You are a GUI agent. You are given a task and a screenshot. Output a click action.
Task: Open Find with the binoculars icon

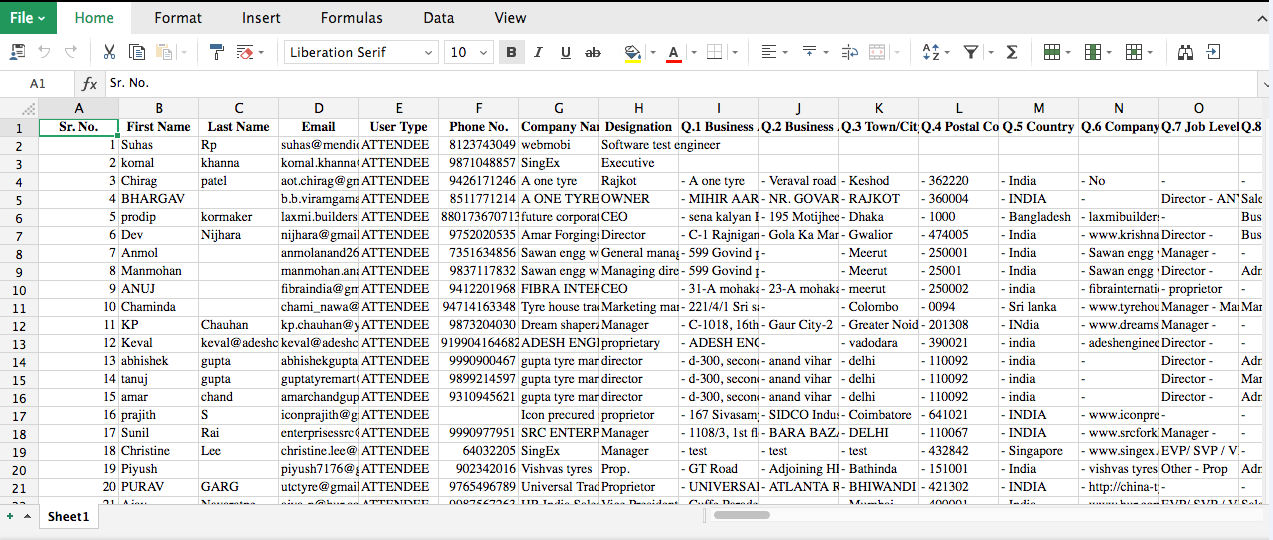[x=1186, y=52]
